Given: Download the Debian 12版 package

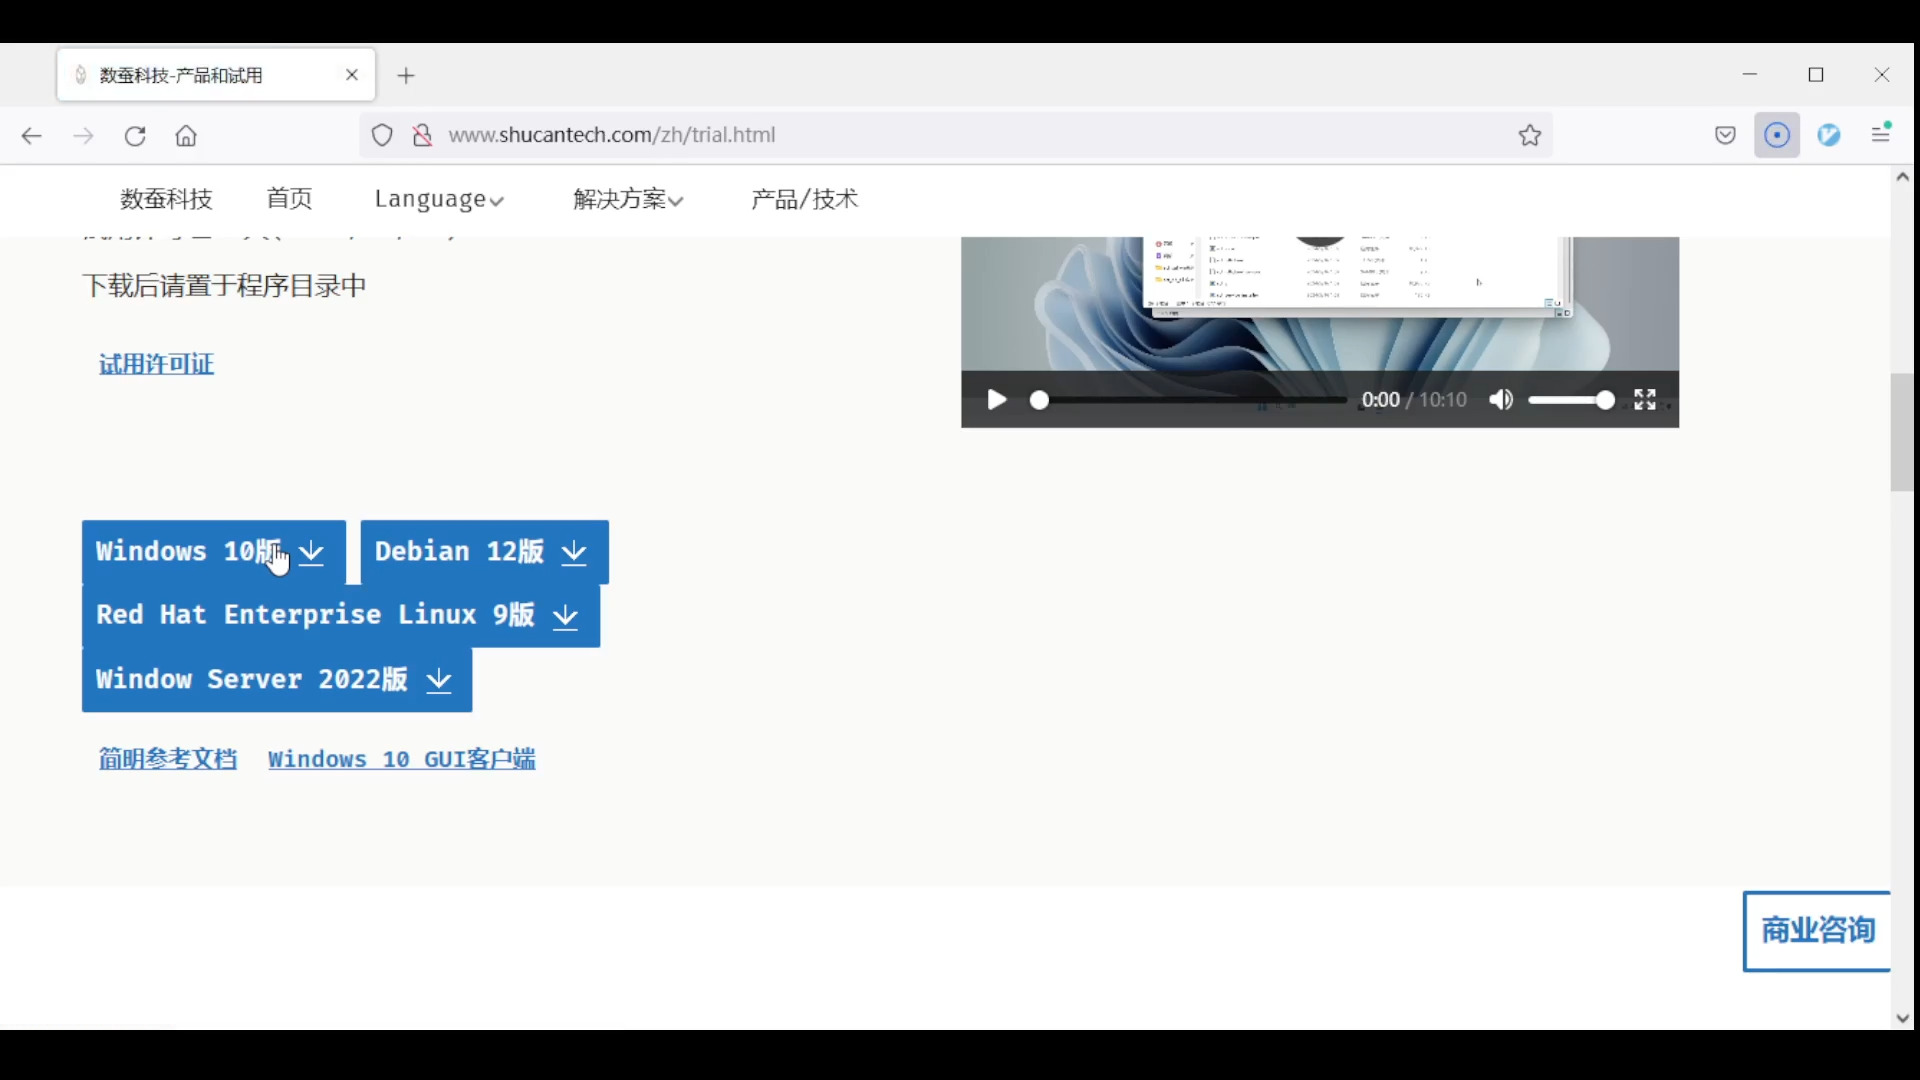Looking at the screenshot, I should [484, 552].
